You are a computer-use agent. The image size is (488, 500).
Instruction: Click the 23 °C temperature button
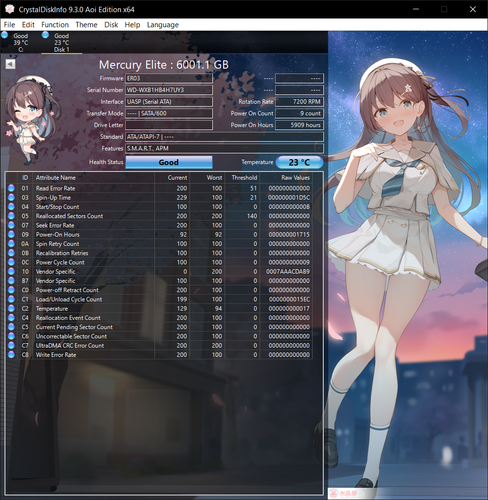click(299, 162)
